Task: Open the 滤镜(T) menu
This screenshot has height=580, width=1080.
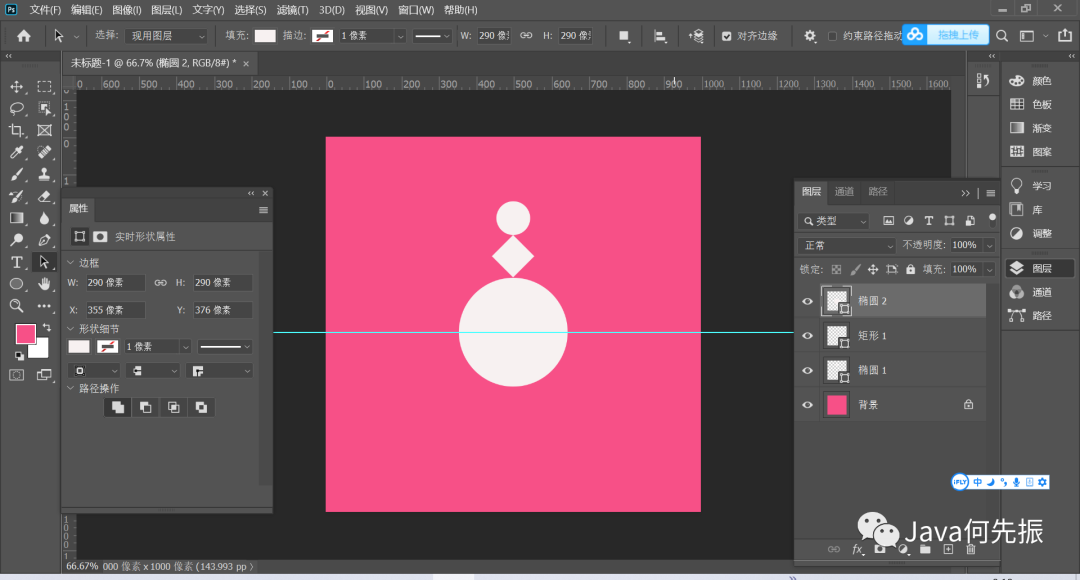Action: 292,10
